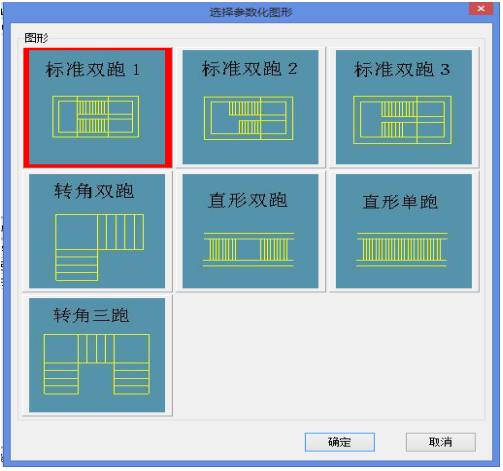Image resolution: width=503 pixels, height=471 pixels.
Task: Click the 标准双跑 2 floor plan diagram
Action: pyautogui.click(x=249, y=118)
